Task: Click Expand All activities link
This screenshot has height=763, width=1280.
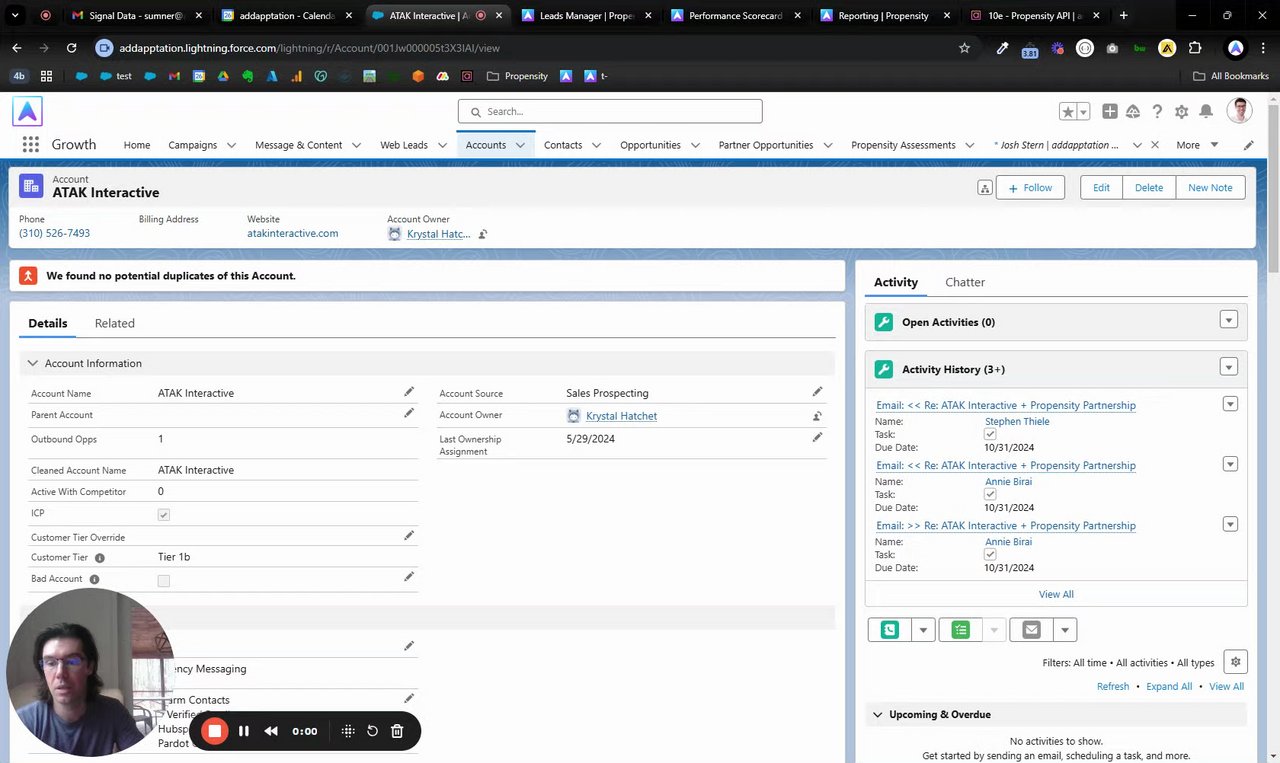Action: pyautogui.click(x=1169, y=686)
